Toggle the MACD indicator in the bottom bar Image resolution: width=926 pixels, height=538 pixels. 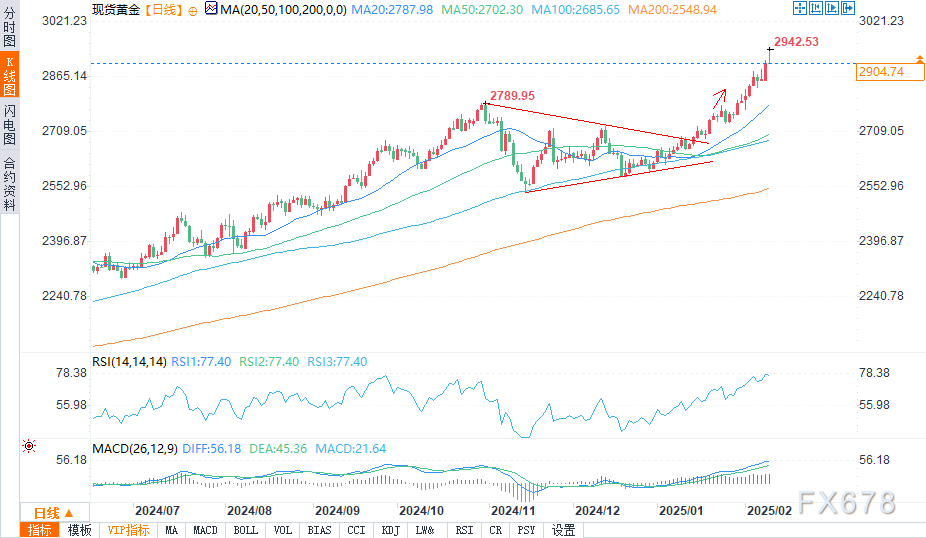tap(206, 530)
